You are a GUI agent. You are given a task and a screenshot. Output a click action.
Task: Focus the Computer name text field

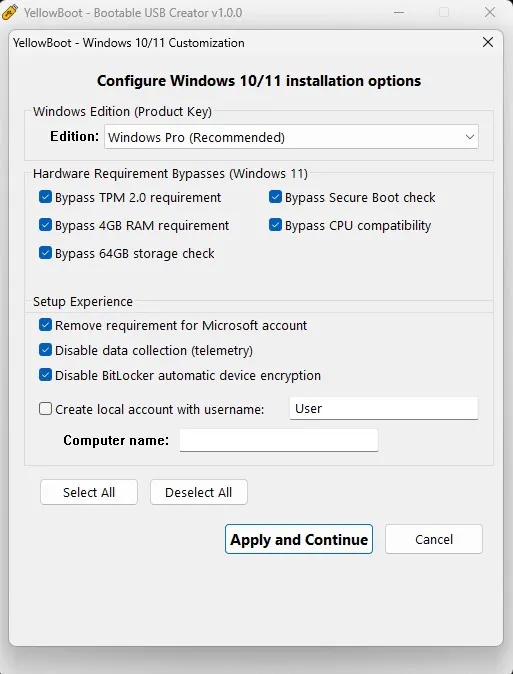[279, 440]
